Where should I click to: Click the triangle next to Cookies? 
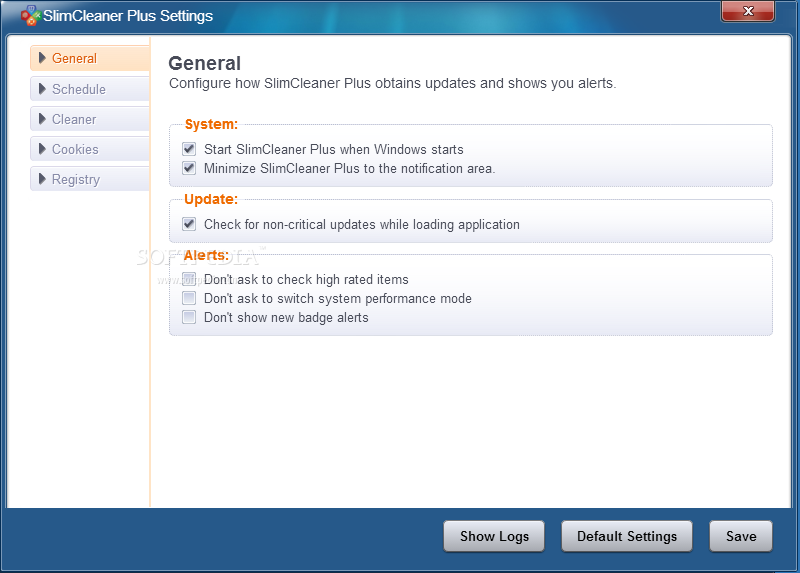[x=42, y=149]
